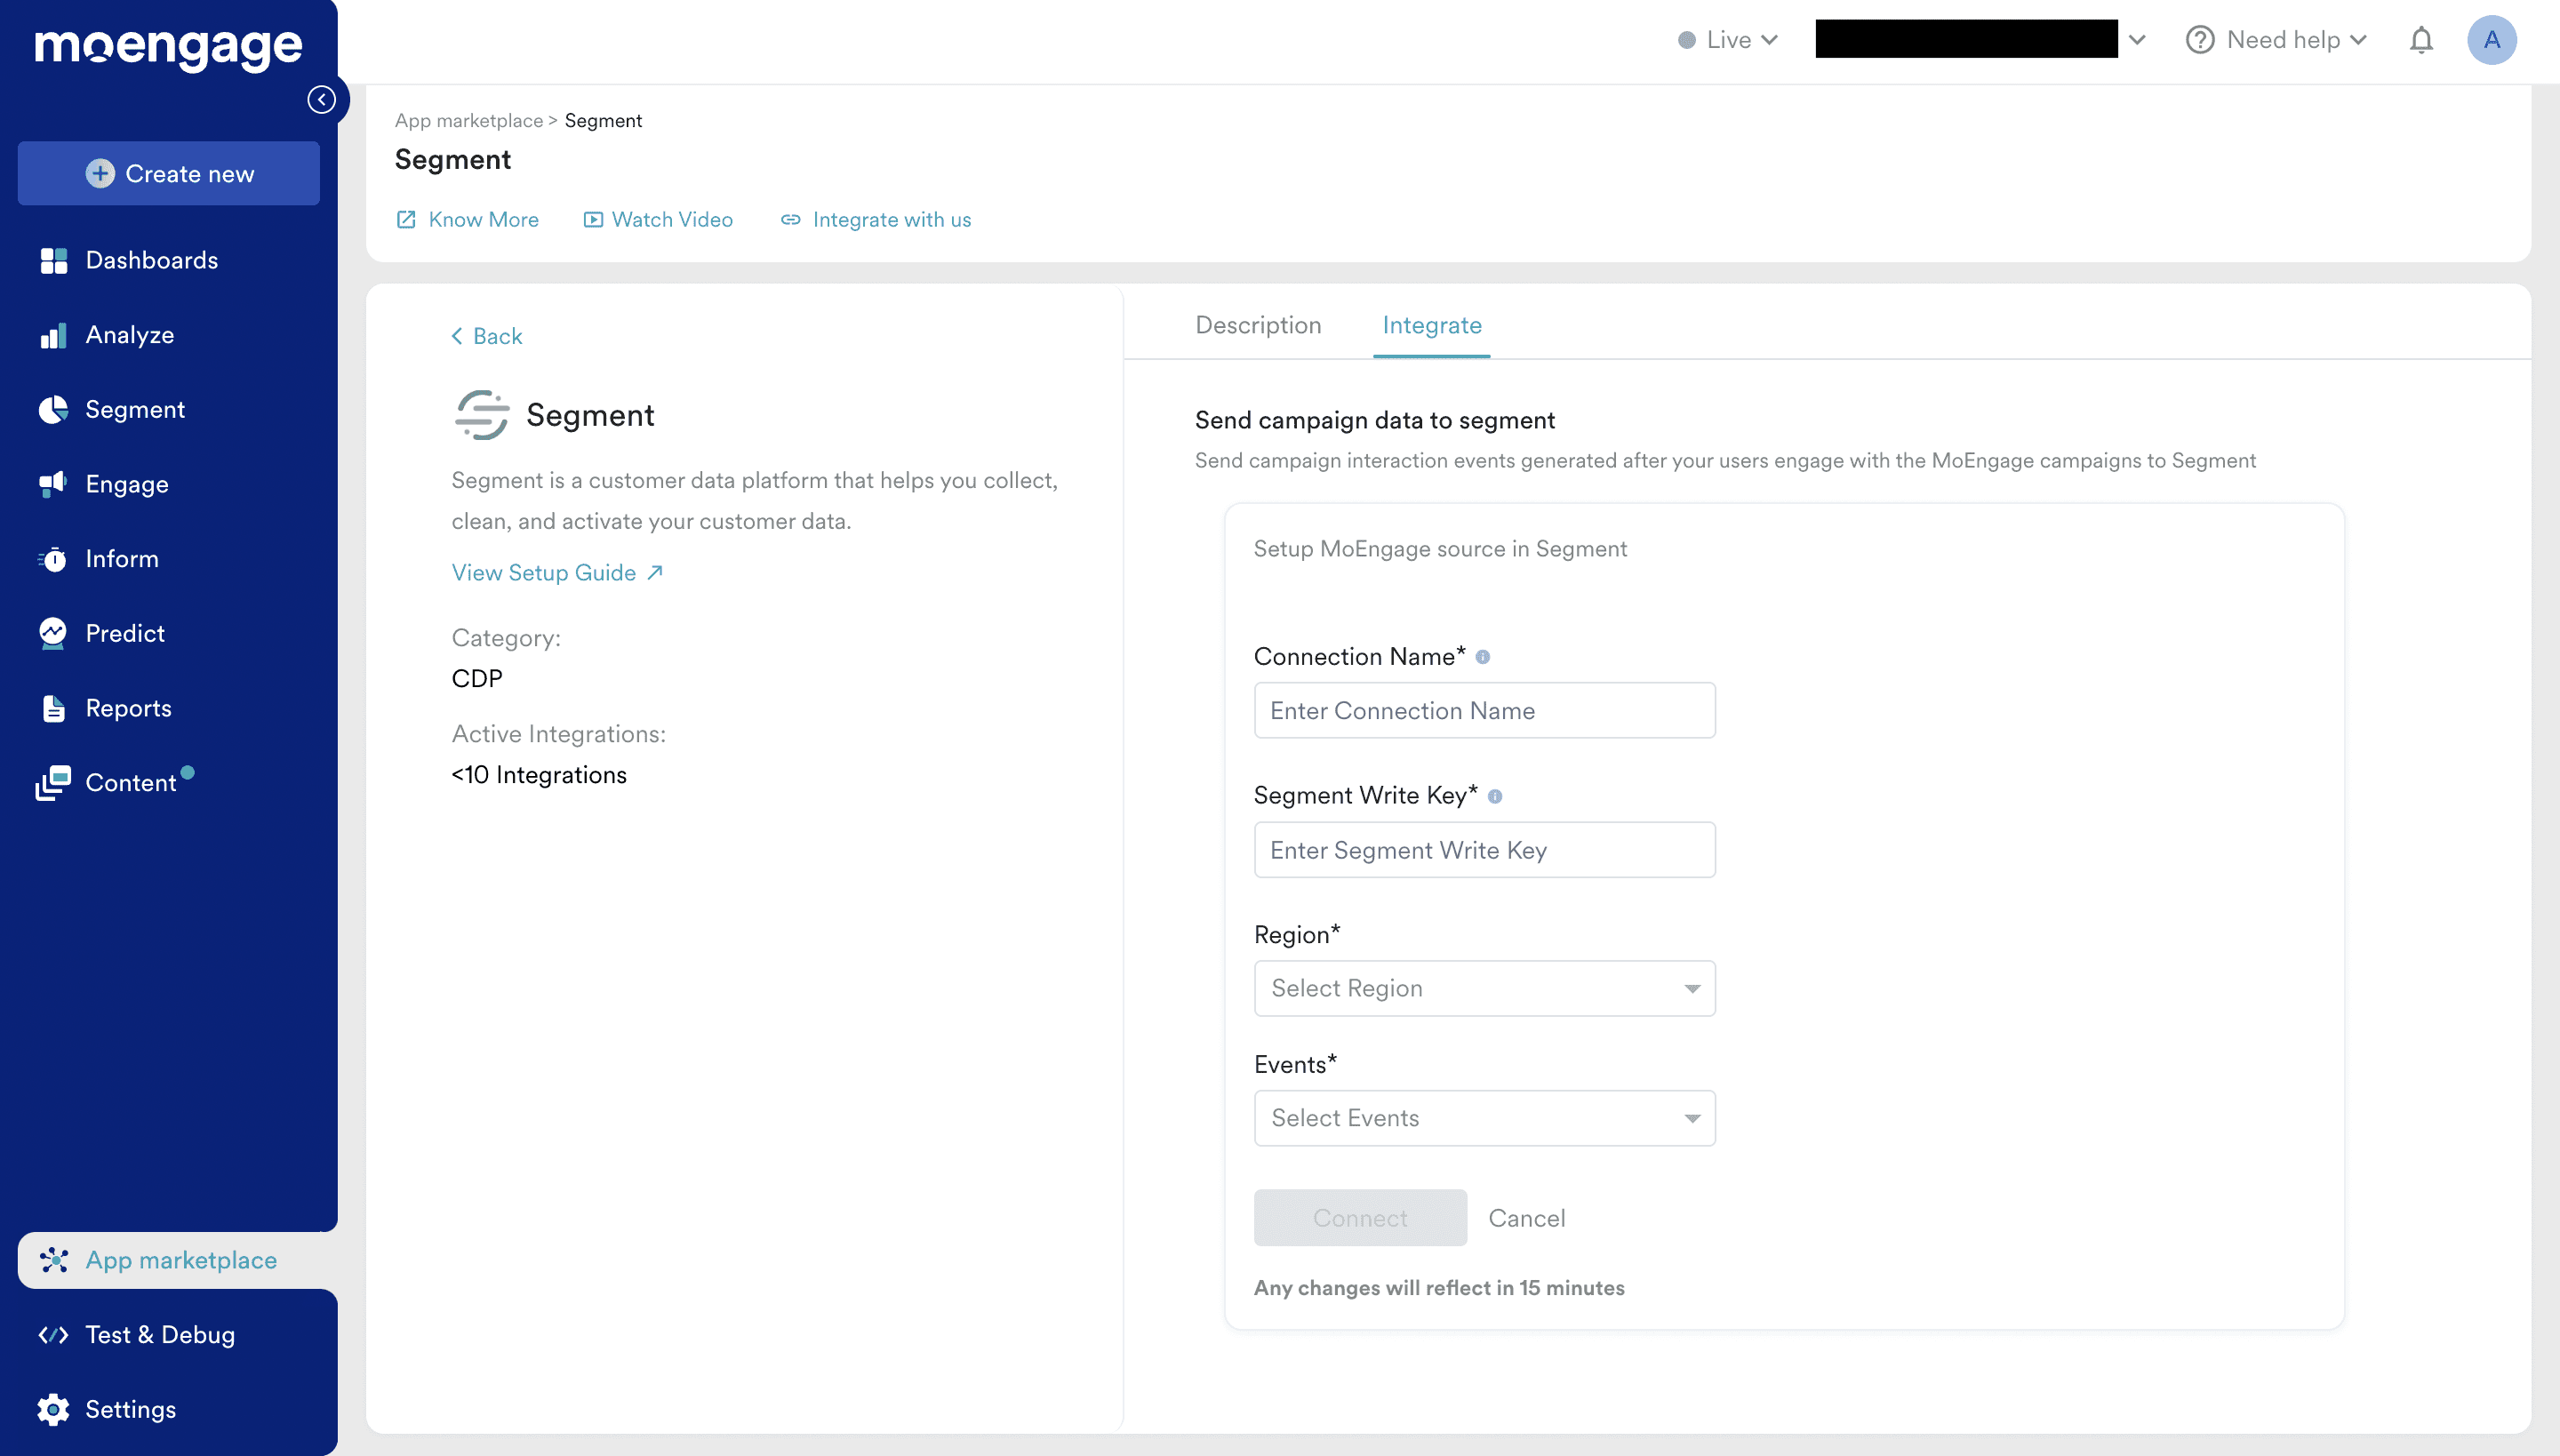Collapse the left sidebar with the chevron
2560x1456 pixels.
tap(321, 99)
